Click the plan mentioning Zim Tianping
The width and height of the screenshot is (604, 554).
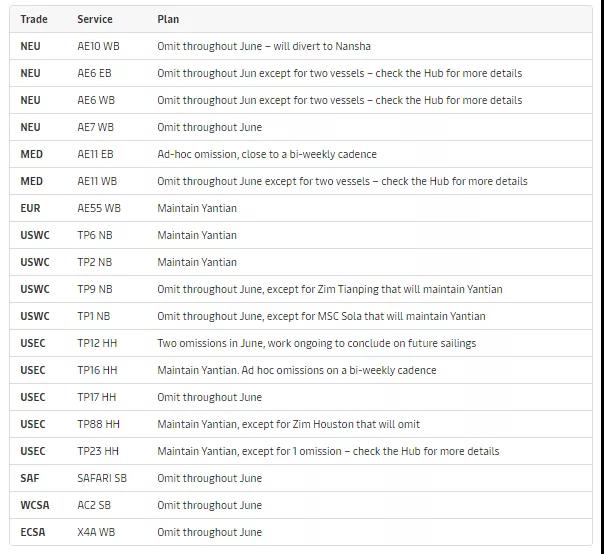[x=330, y=289]
